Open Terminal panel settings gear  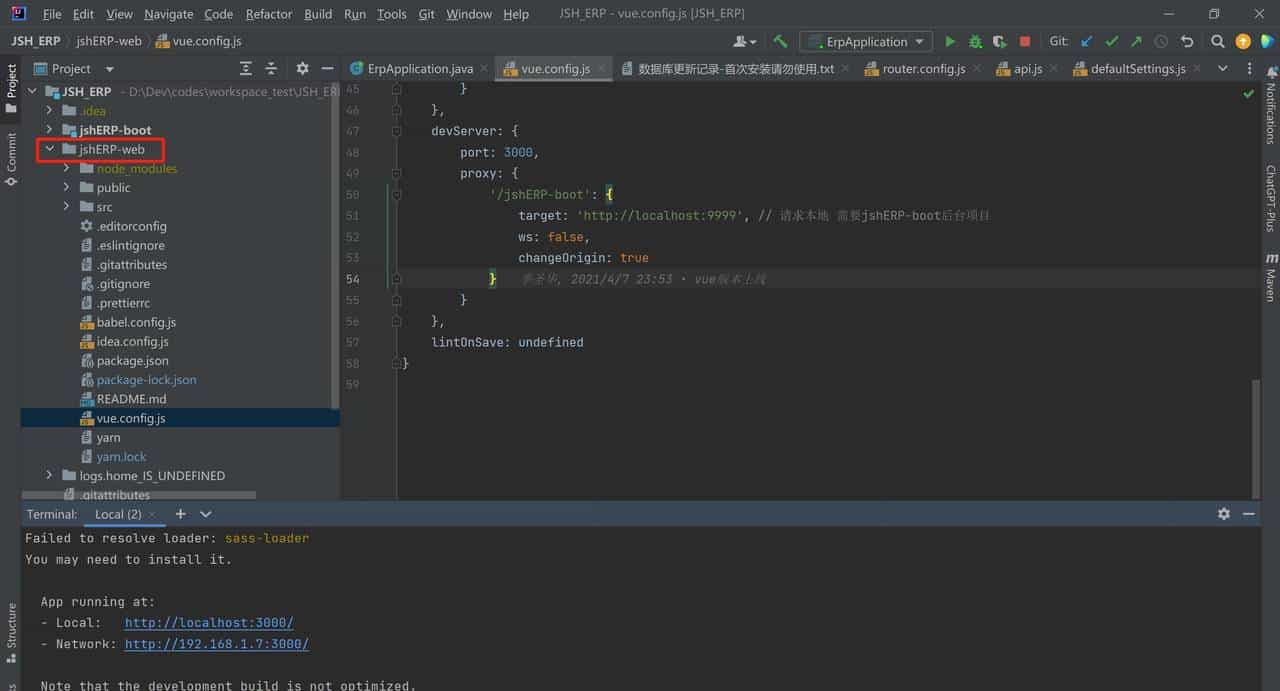coord(1224,514)
